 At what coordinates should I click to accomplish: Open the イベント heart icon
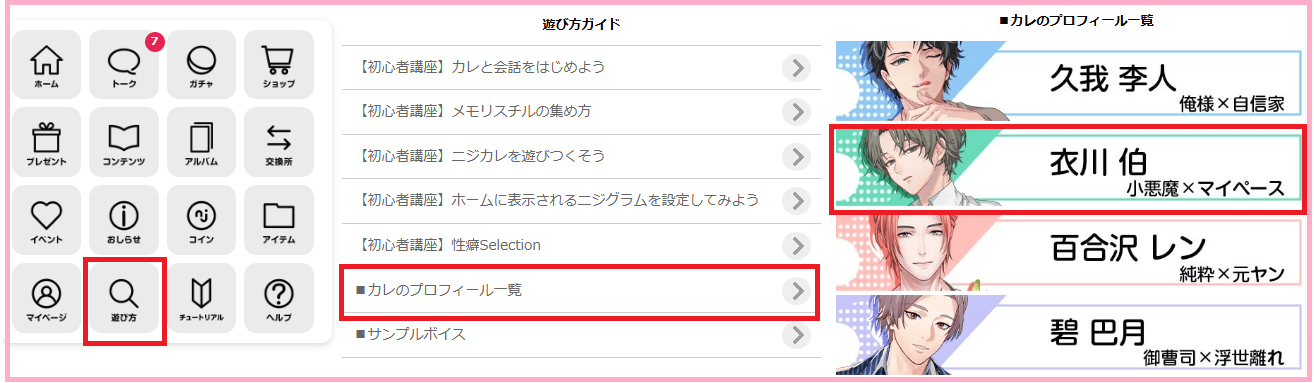click(x=47, y=220)
